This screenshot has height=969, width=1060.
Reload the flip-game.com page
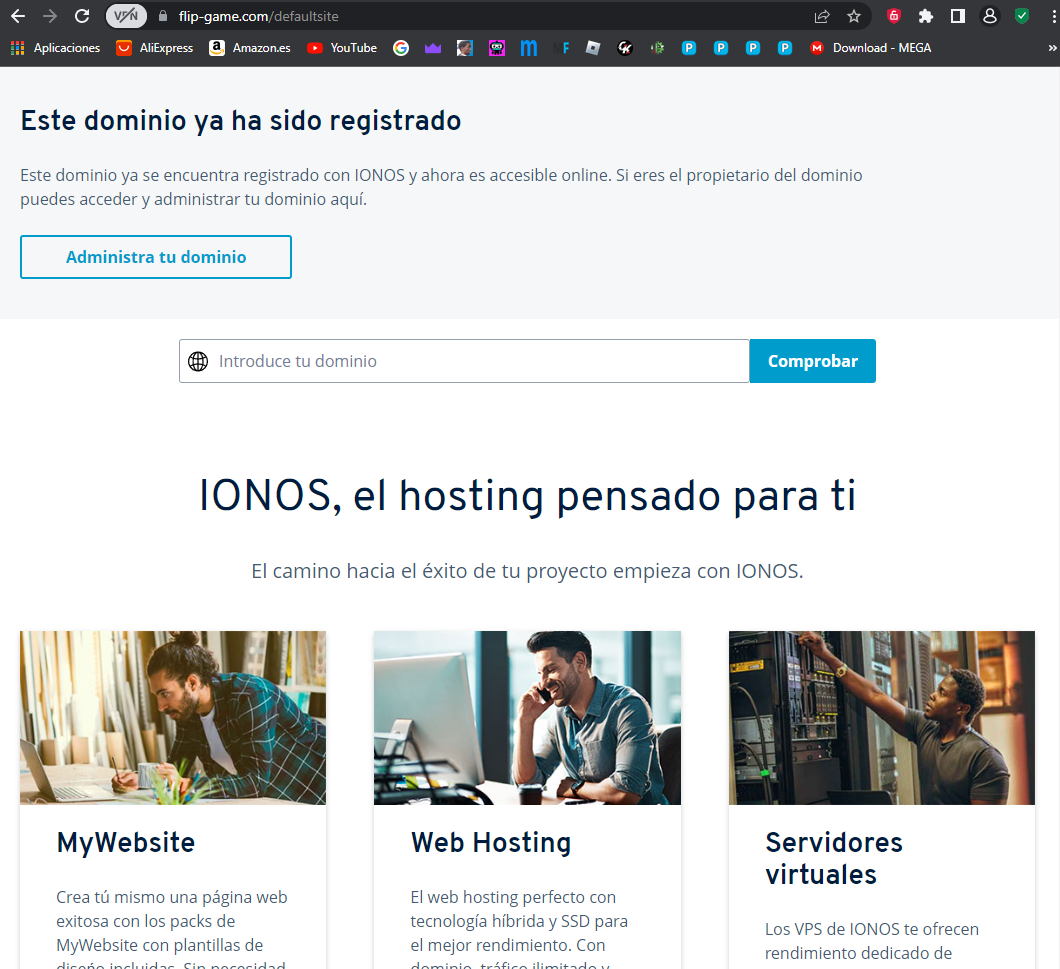[82, 16]
